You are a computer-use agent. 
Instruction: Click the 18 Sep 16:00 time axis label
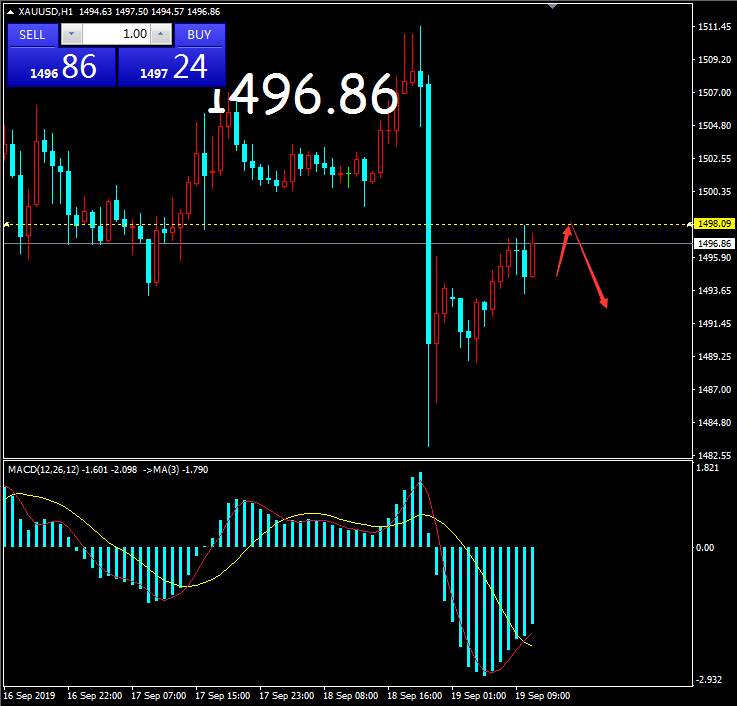(415, 696)
